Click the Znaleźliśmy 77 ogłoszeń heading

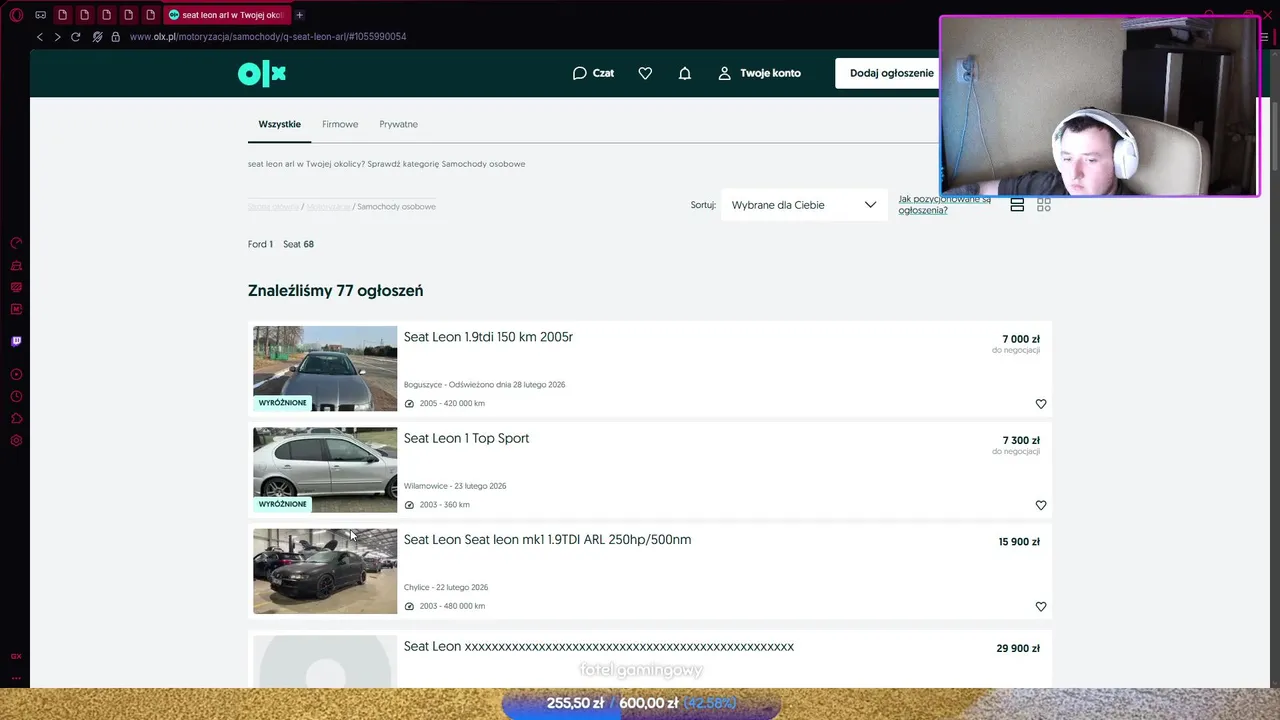tap(336, 291)
